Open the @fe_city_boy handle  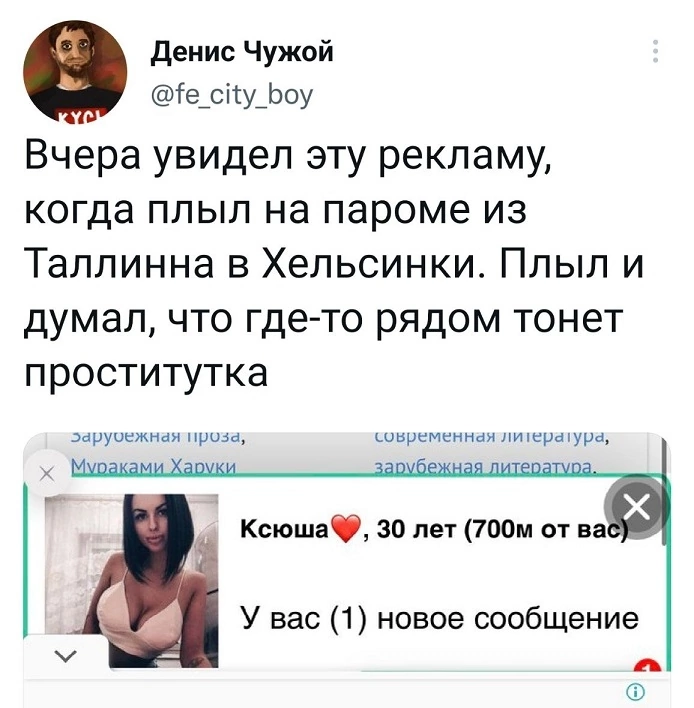(231, 95)
